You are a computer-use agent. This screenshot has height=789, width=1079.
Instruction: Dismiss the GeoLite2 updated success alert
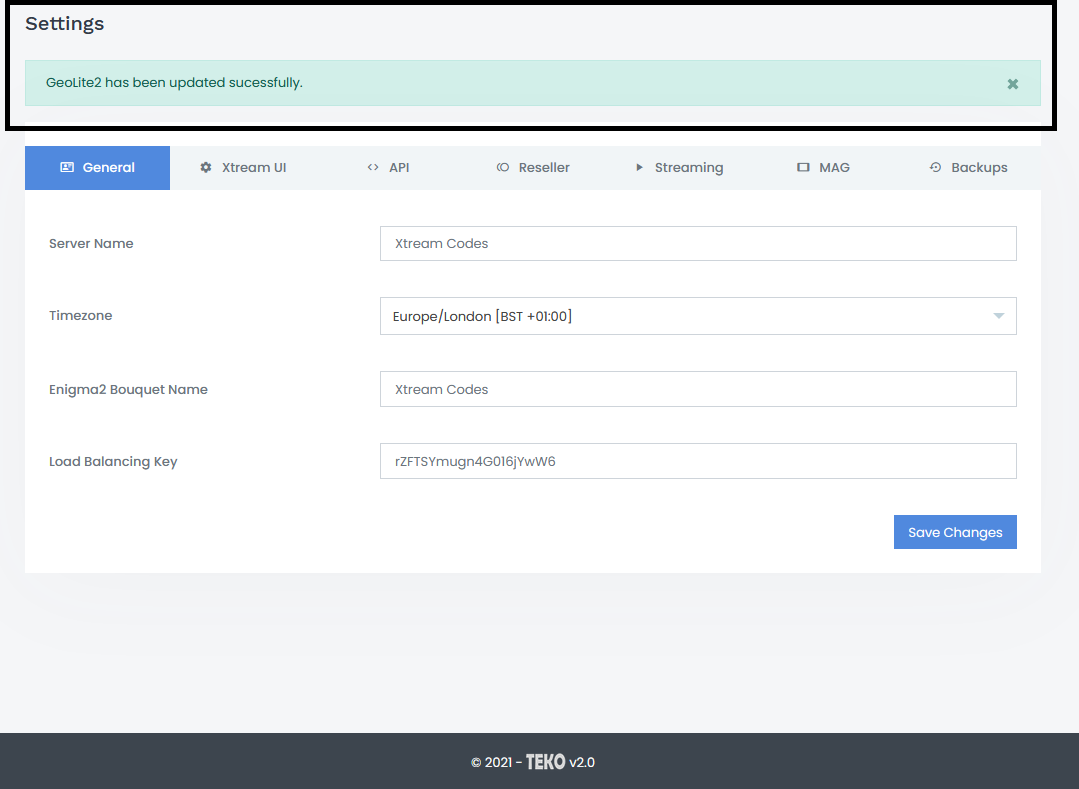(x=1012, y=84)
